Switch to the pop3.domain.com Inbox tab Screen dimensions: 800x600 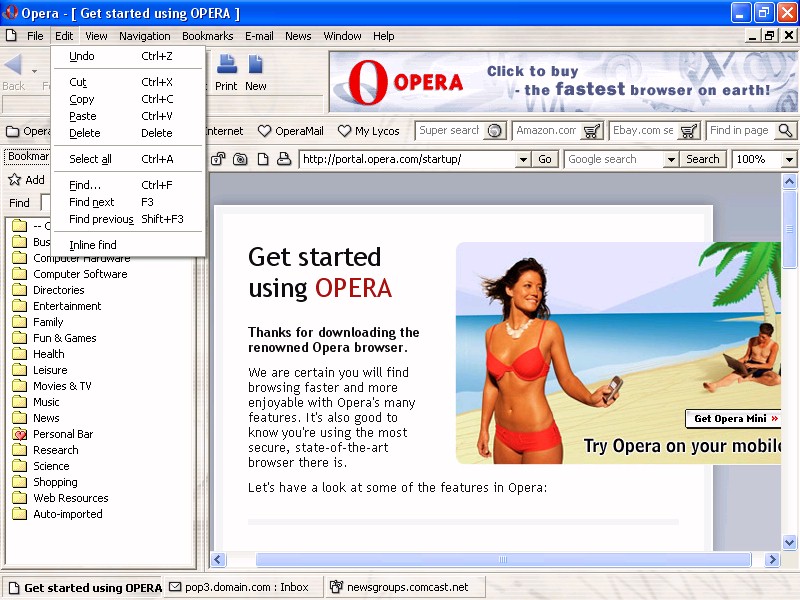[246, 587]
